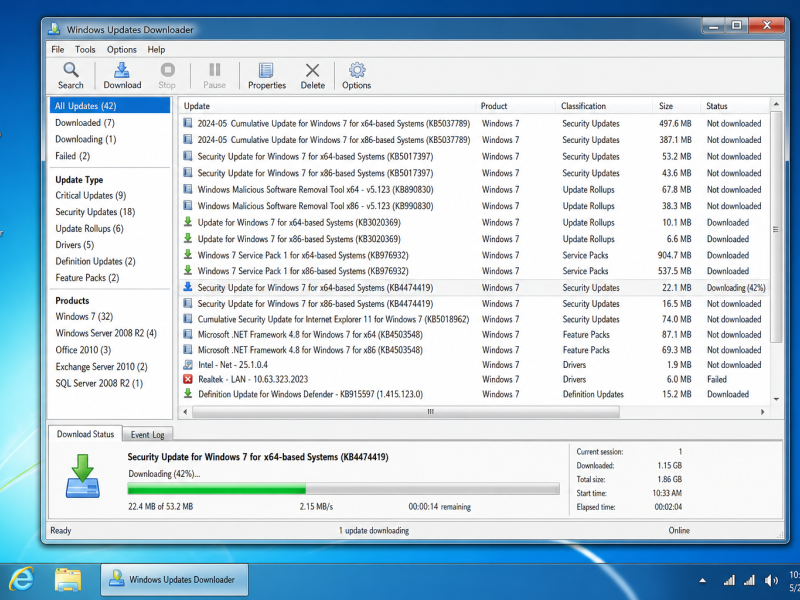Click the large download icon in the Download Status panel
Screen dimensions: 800x600
coord(83,476)
